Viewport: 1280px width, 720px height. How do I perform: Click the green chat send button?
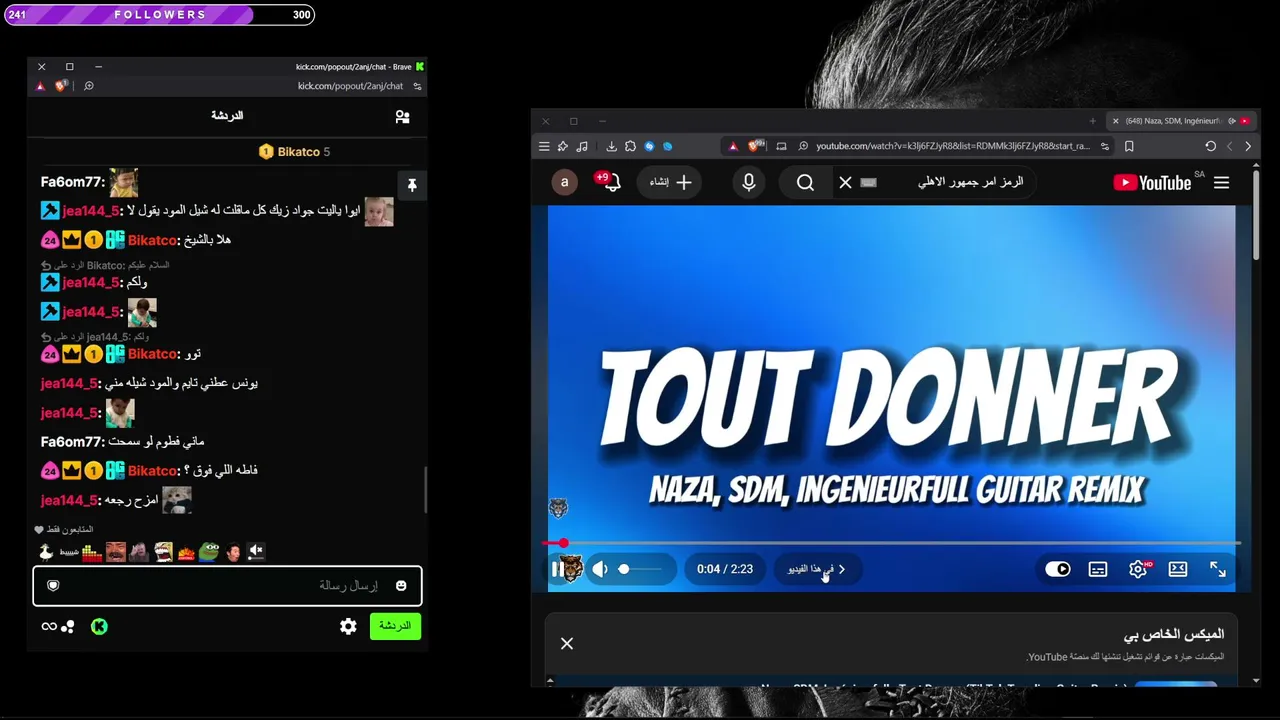pos(395,626)
